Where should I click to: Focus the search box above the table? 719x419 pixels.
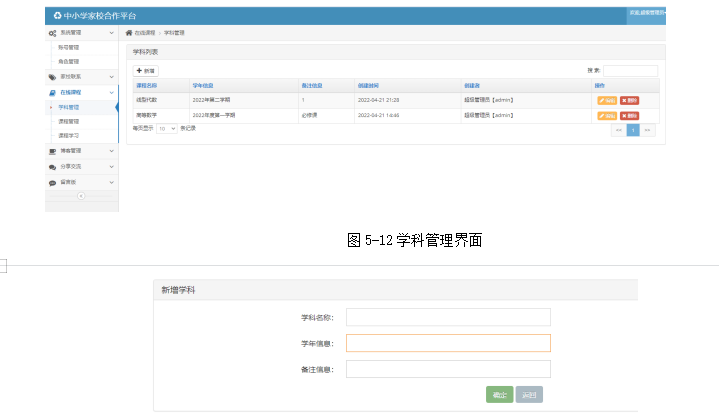pos(631,71)
